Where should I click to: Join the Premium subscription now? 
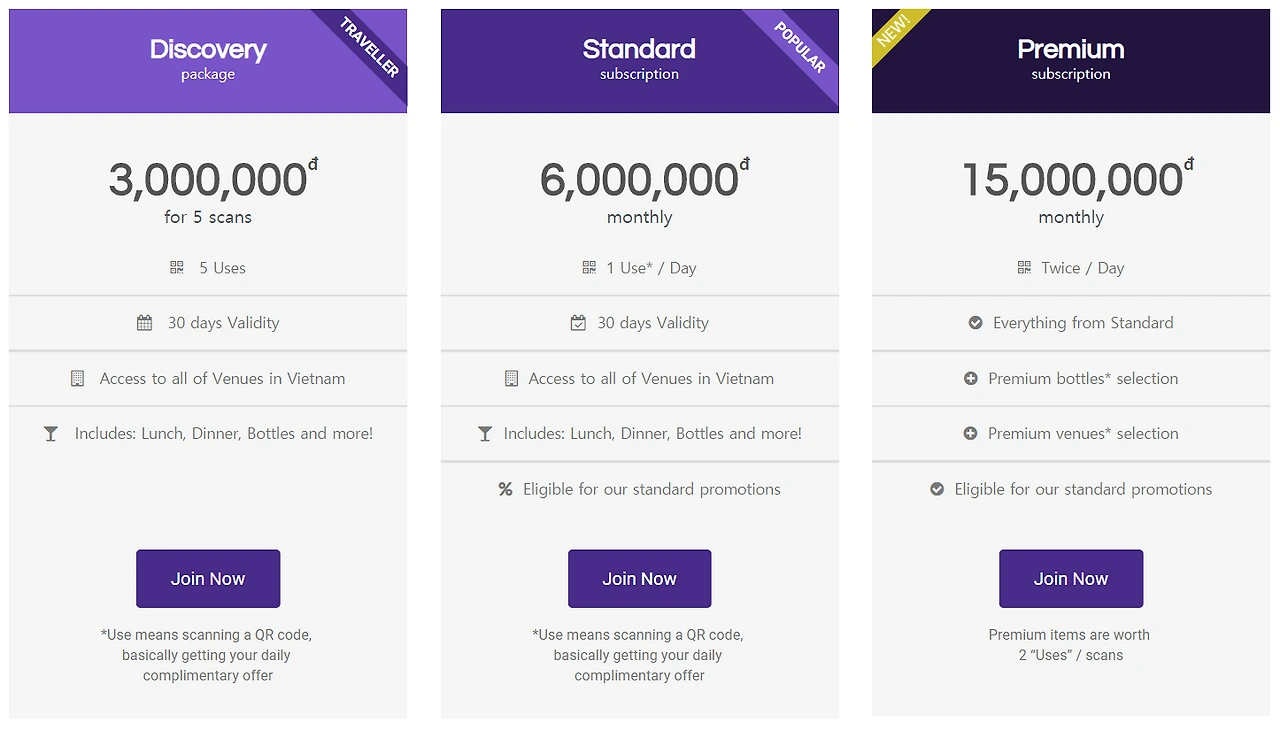tap(1071, 579)
